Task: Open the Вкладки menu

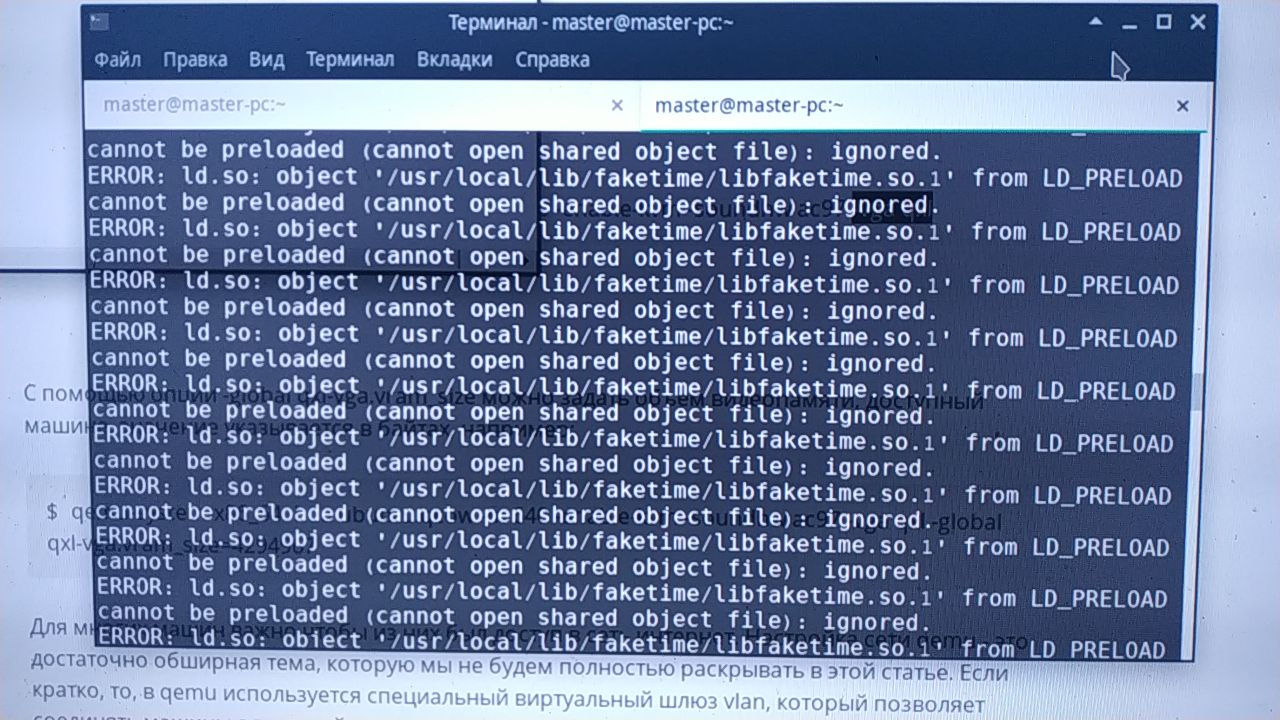Action: coord(455,60)
